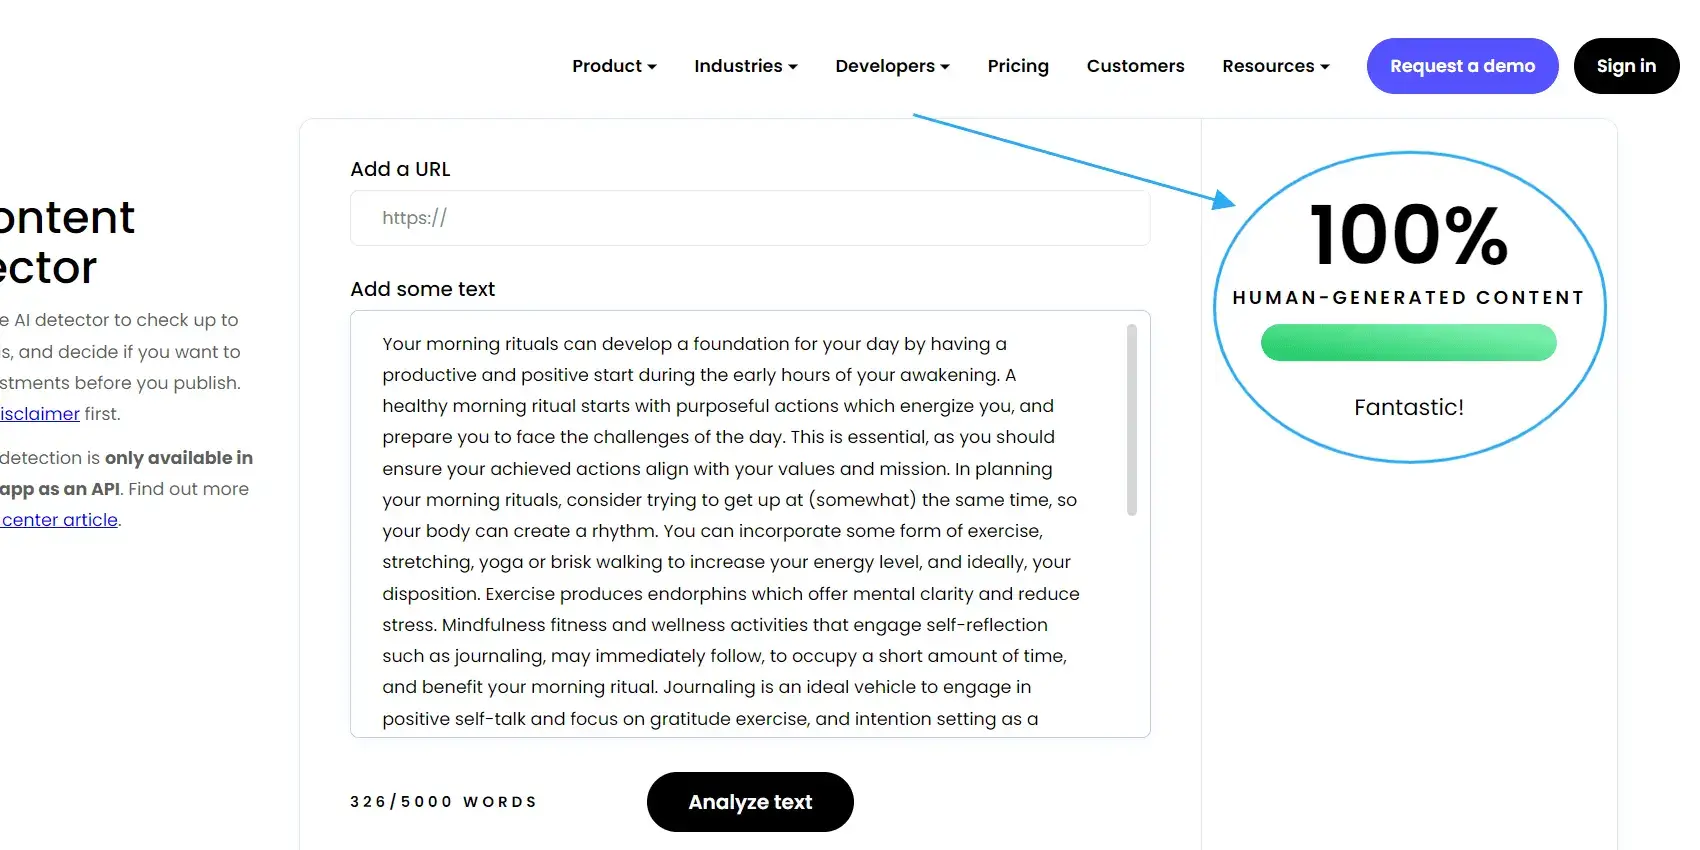Click the Fantastic! result message
The image size is (1700, 850).
pyautogui.click(x=1408, y=407)
